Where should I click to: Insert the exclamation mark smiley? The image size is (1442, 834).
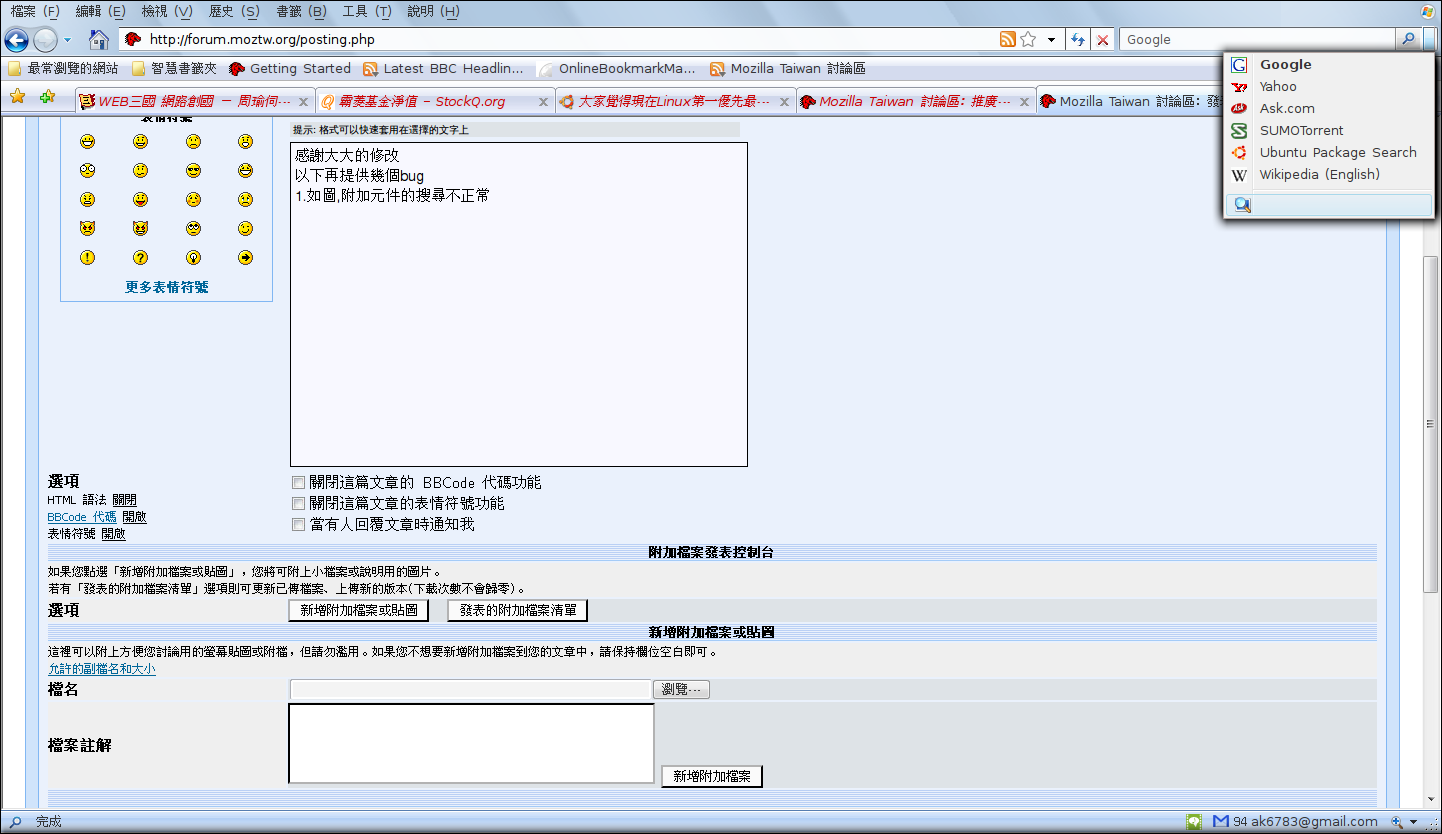88,258
